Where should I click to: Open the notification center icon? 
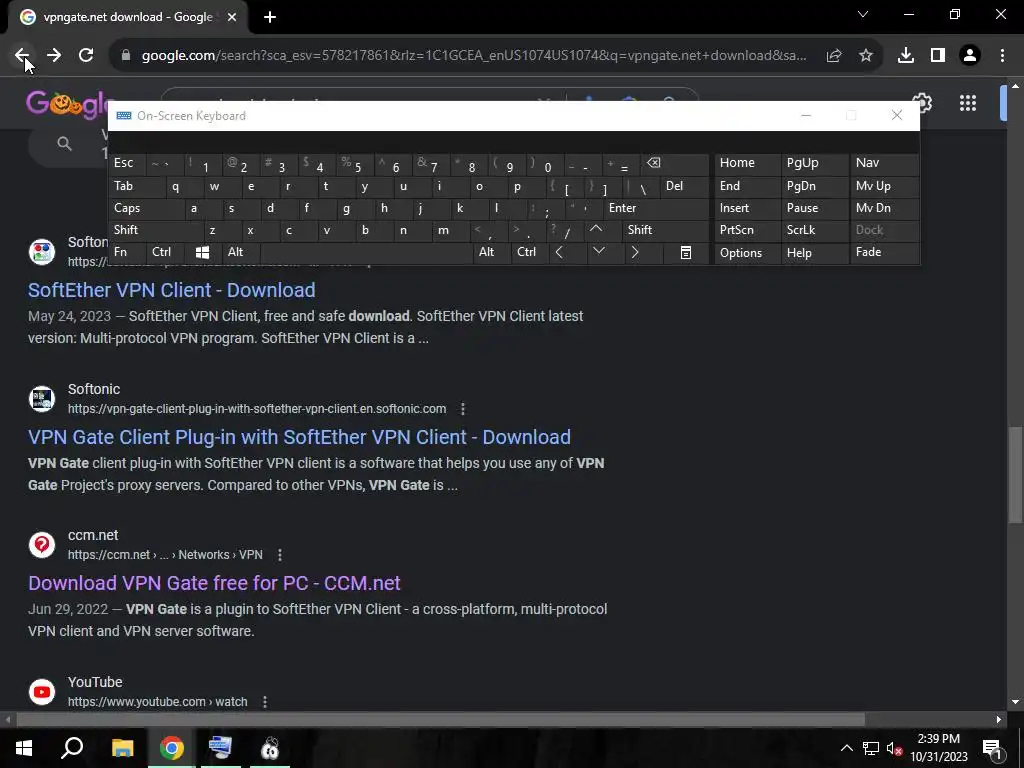click(991, 748)
